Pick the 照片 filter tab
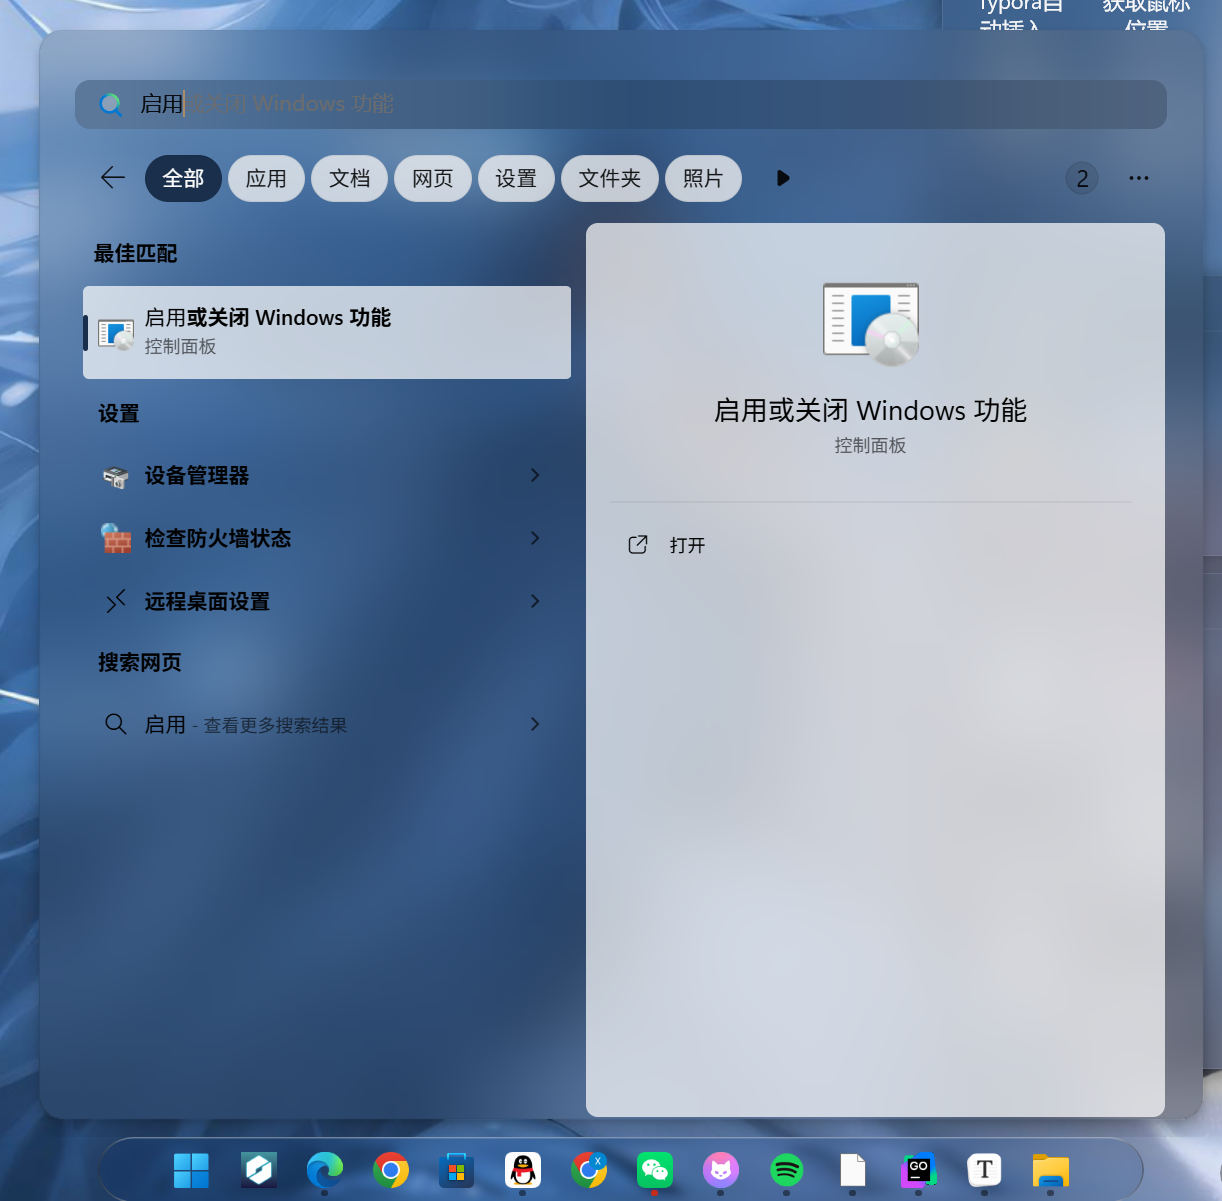The height and width of the screenshot is (1201, 1222). coord(703,178)
